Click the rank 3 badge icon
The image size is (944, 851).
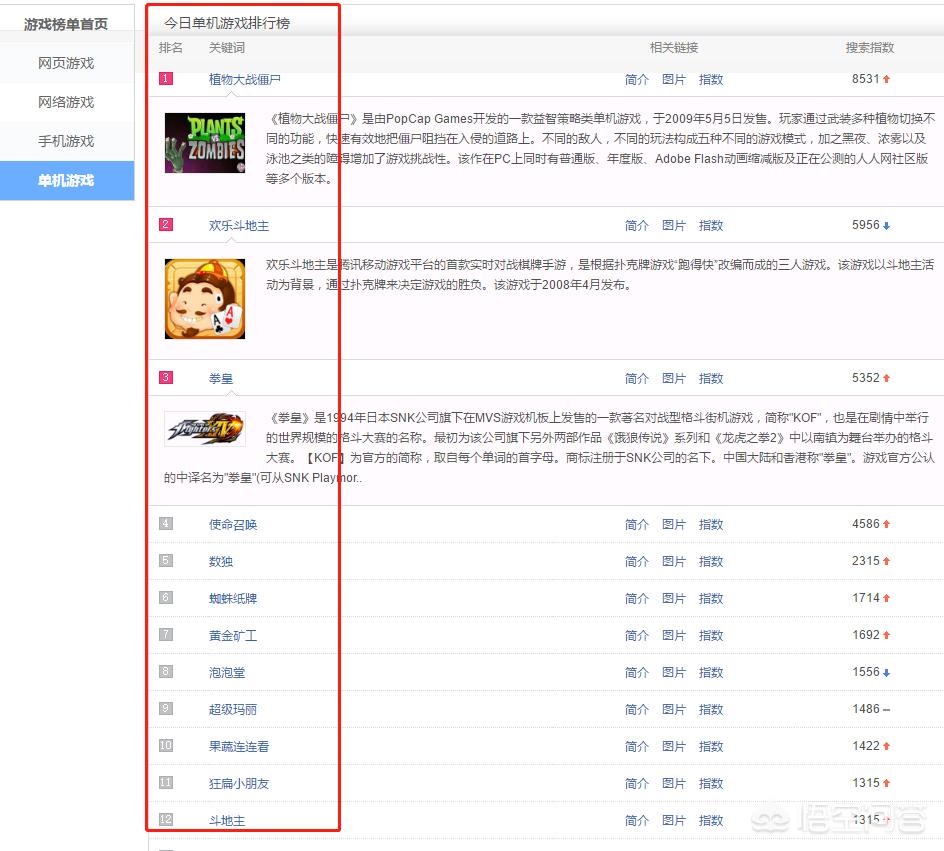pos(166,377)
